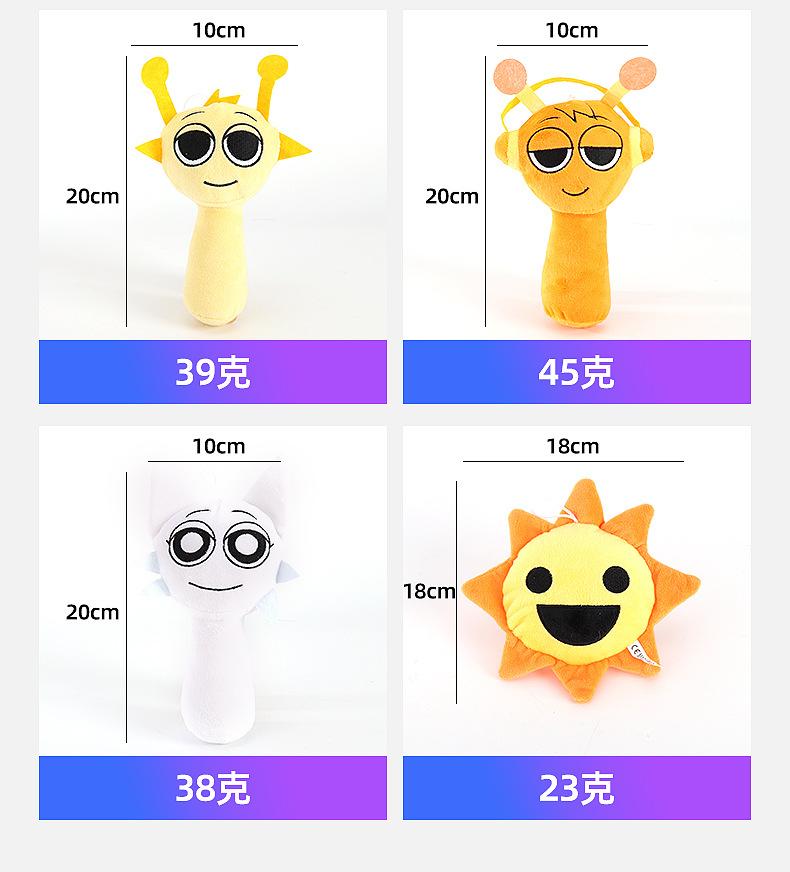This screenshot has width=790, height=872.
Task: Click the 10cm label above white plush
Action: 218,446
